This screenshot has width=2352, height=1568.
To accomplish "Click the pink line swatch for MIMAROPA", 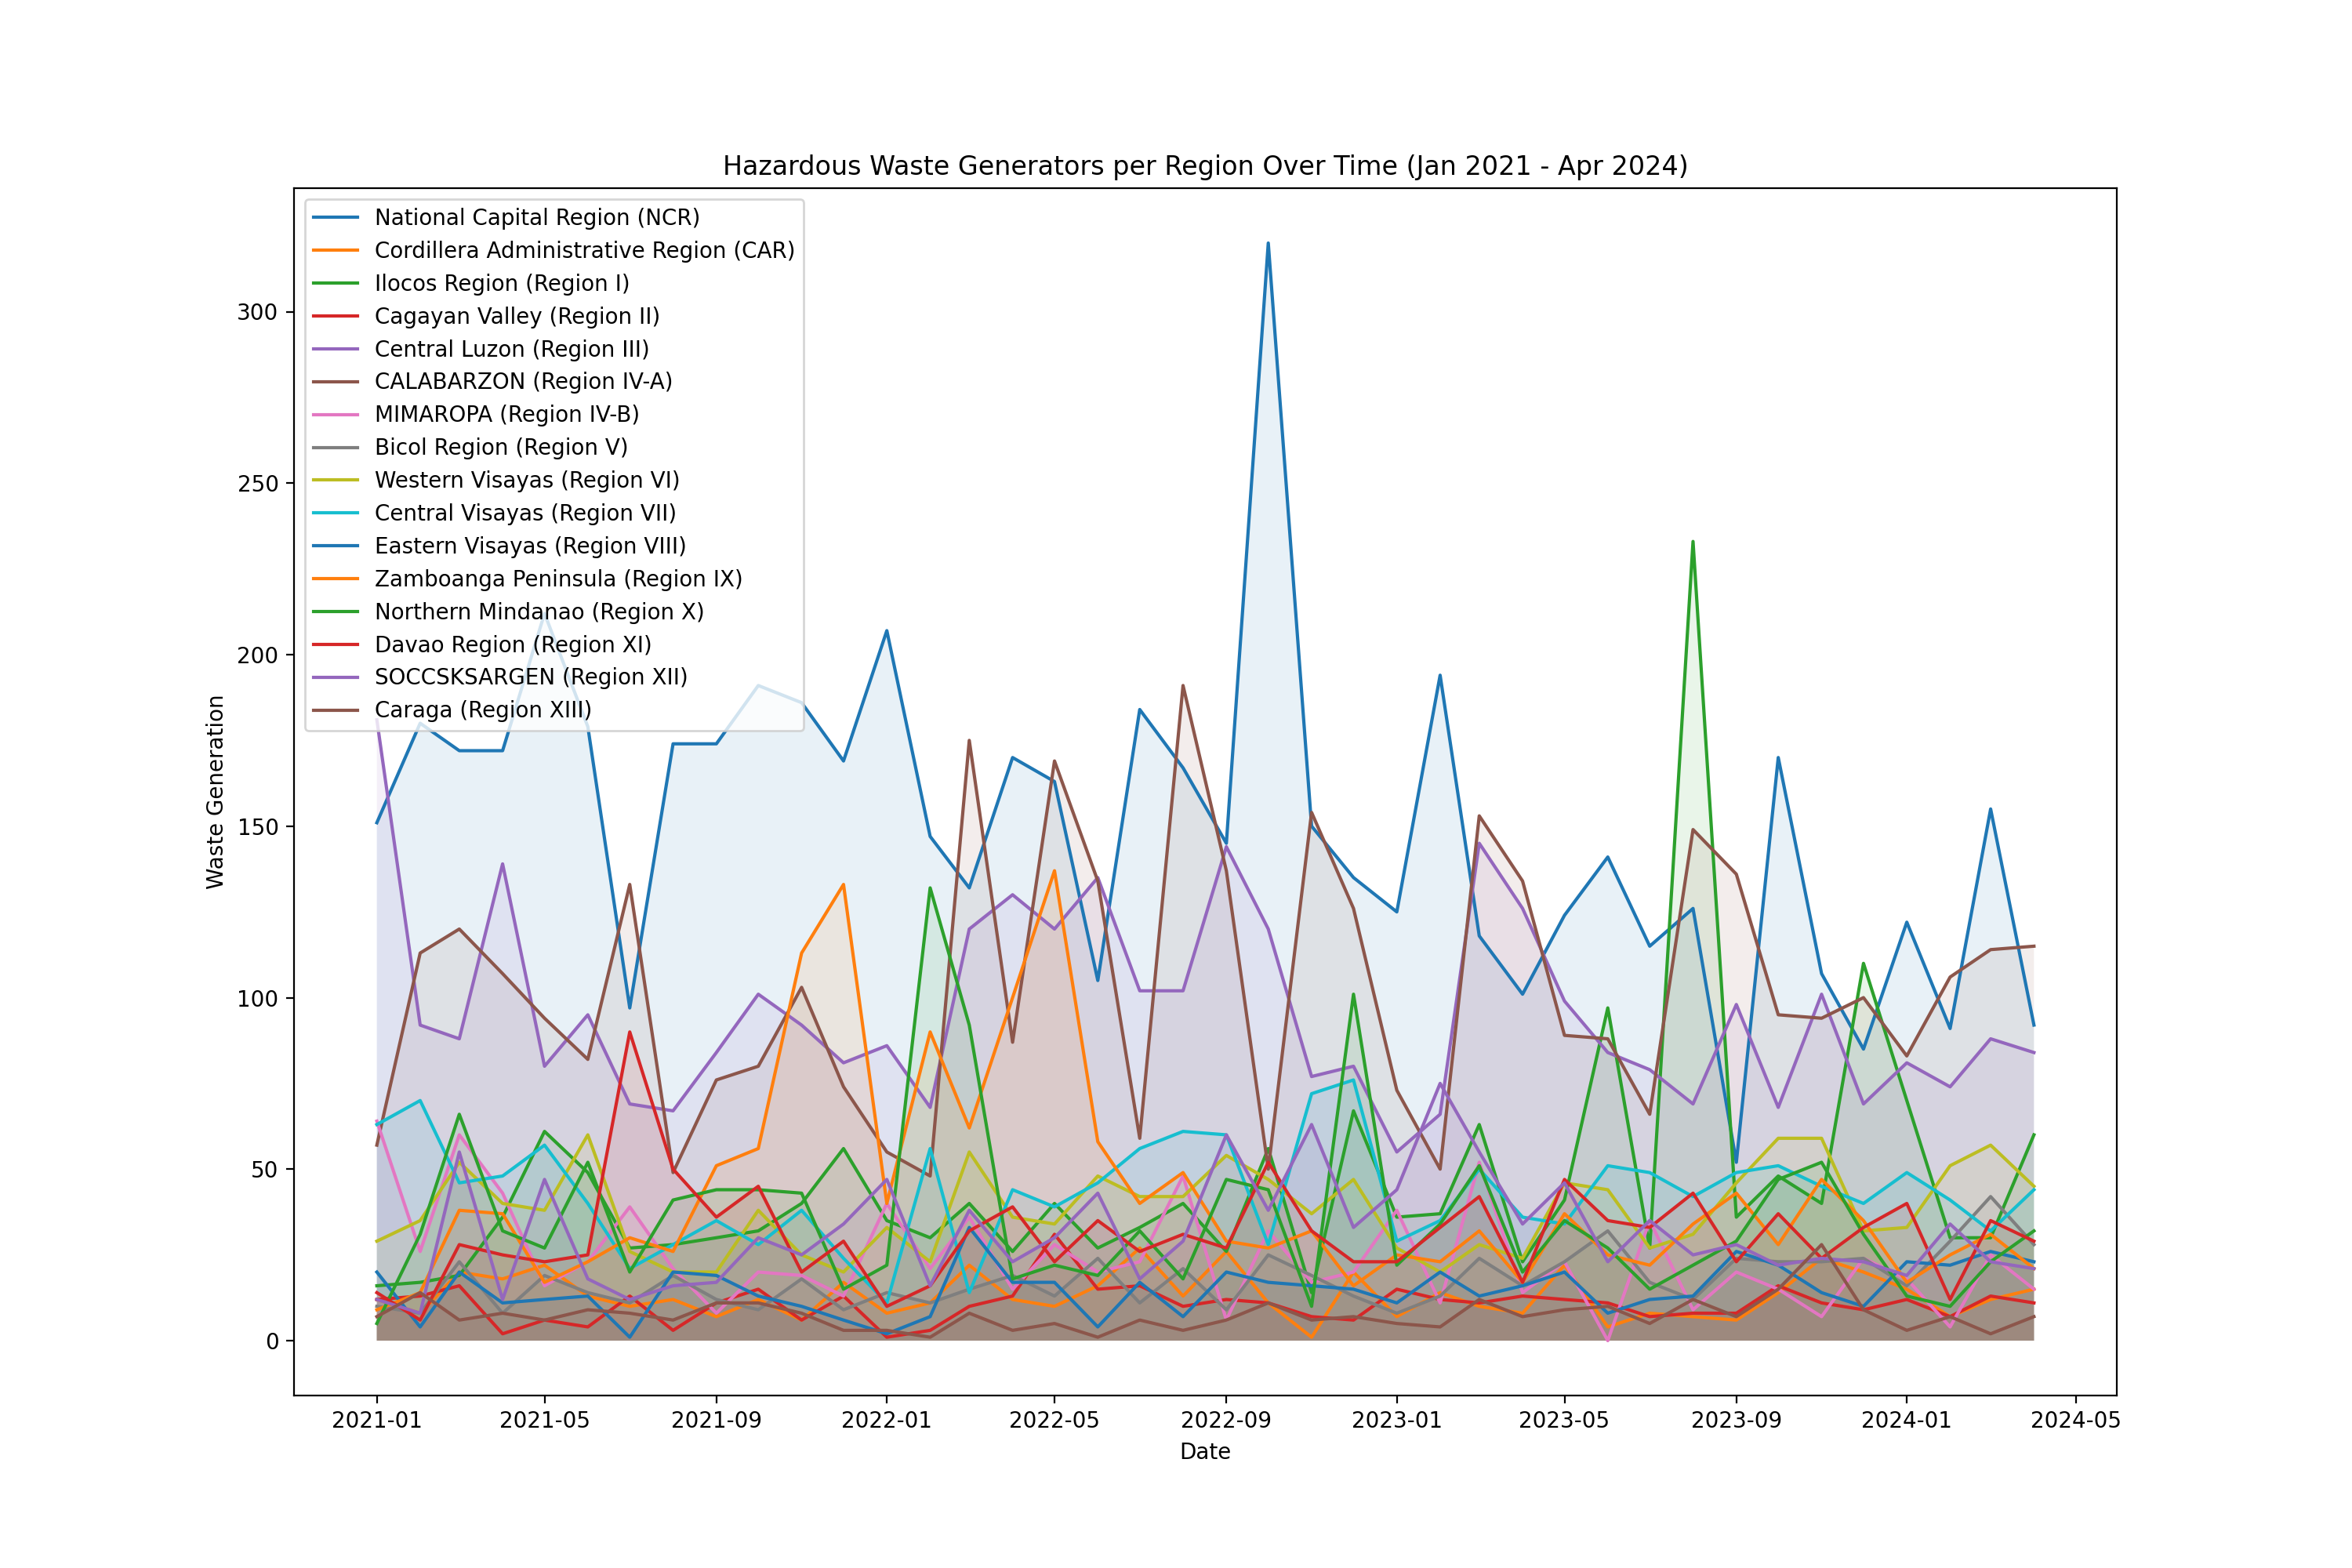I will point(335,414).
